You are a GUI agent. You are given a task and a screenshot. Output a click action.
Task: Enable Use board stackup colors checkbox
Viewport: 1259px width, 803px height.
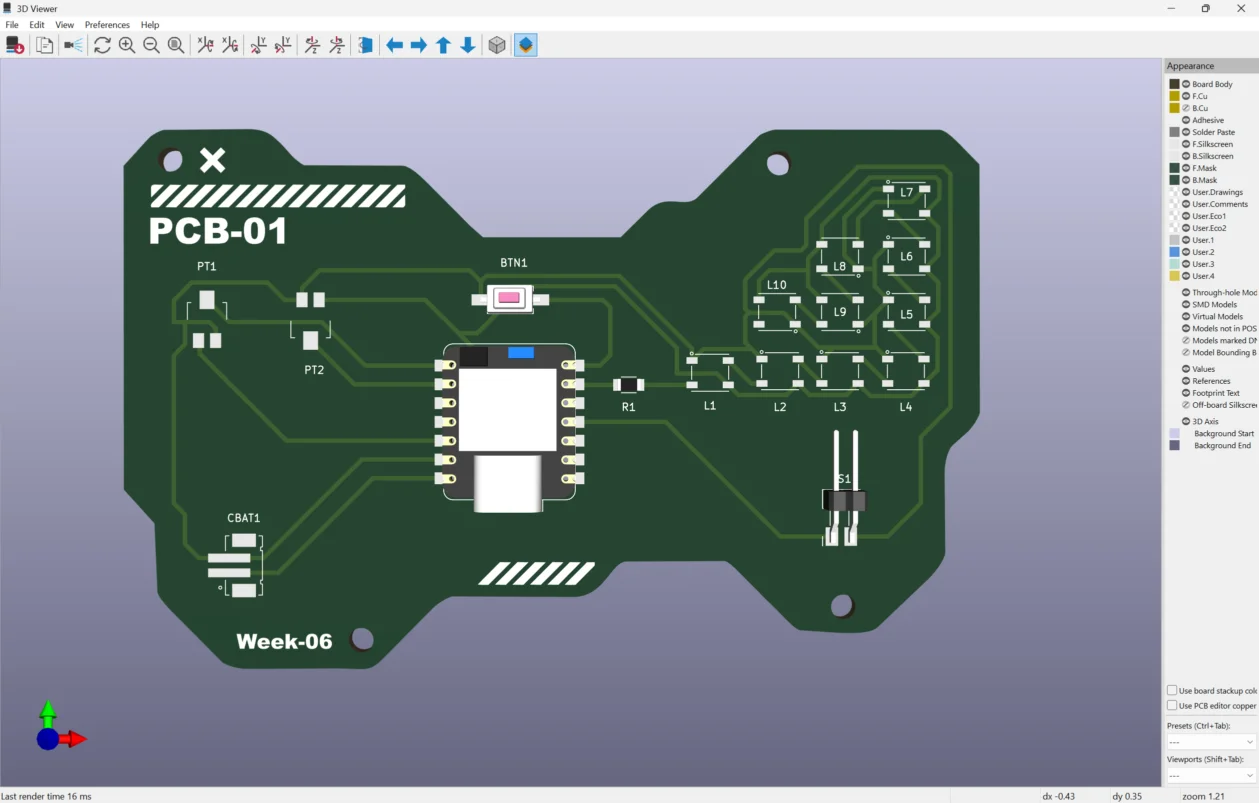[x=1172, y=691]
